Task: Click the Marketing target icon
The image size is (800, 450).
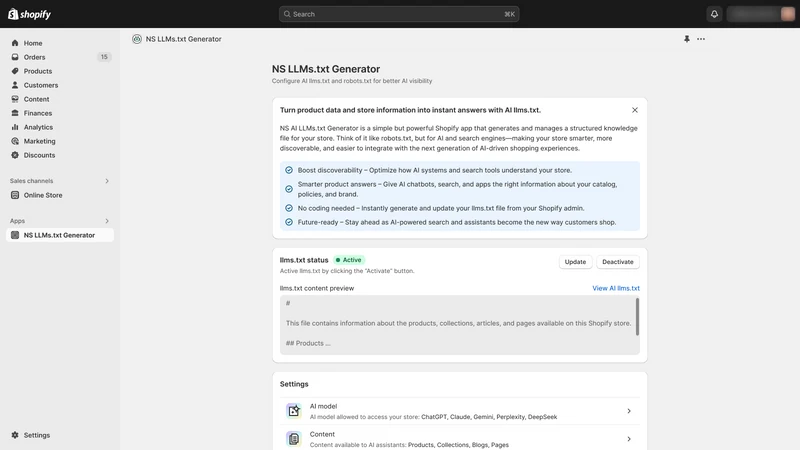Action: 15,141
